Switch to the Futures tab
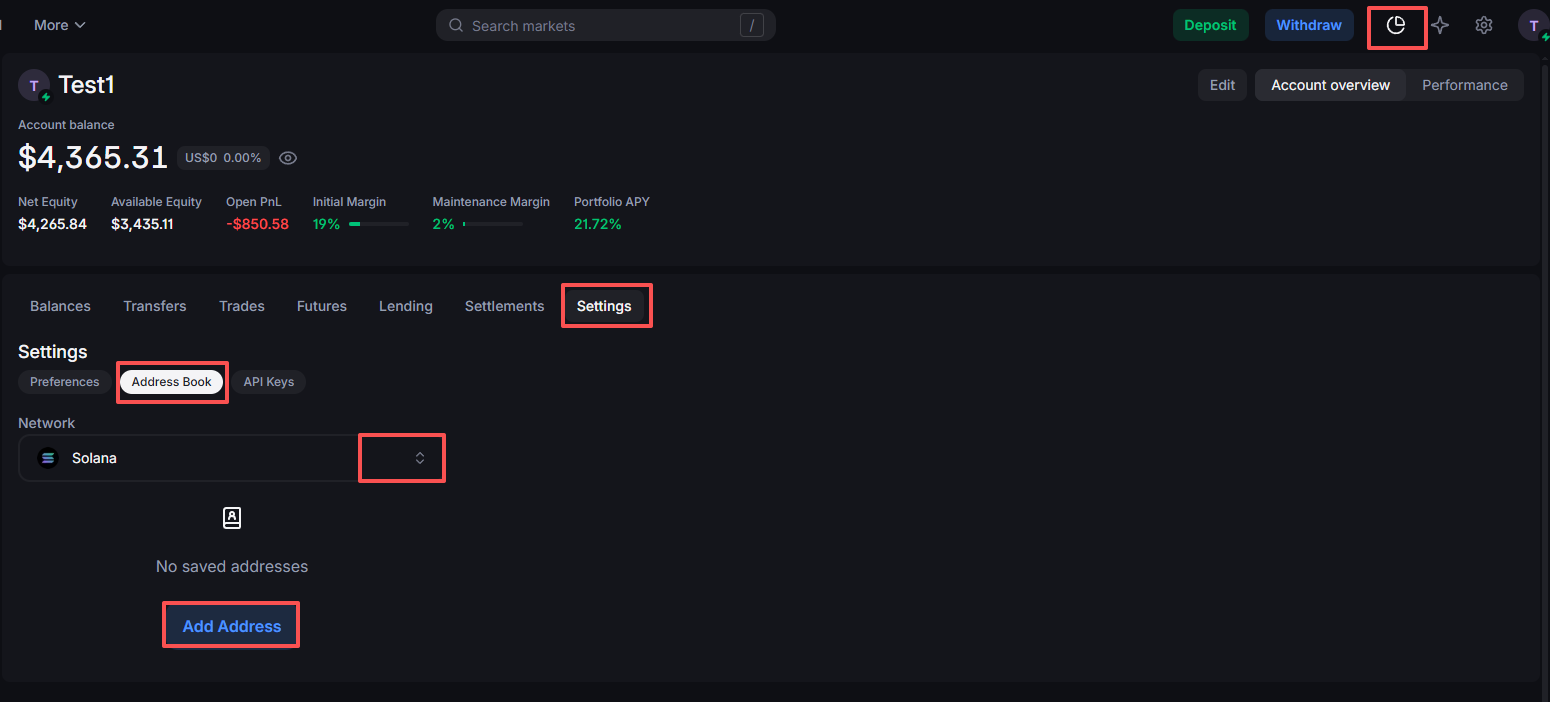This screenshot has width=1550, height=702. [x=321, y=306]
